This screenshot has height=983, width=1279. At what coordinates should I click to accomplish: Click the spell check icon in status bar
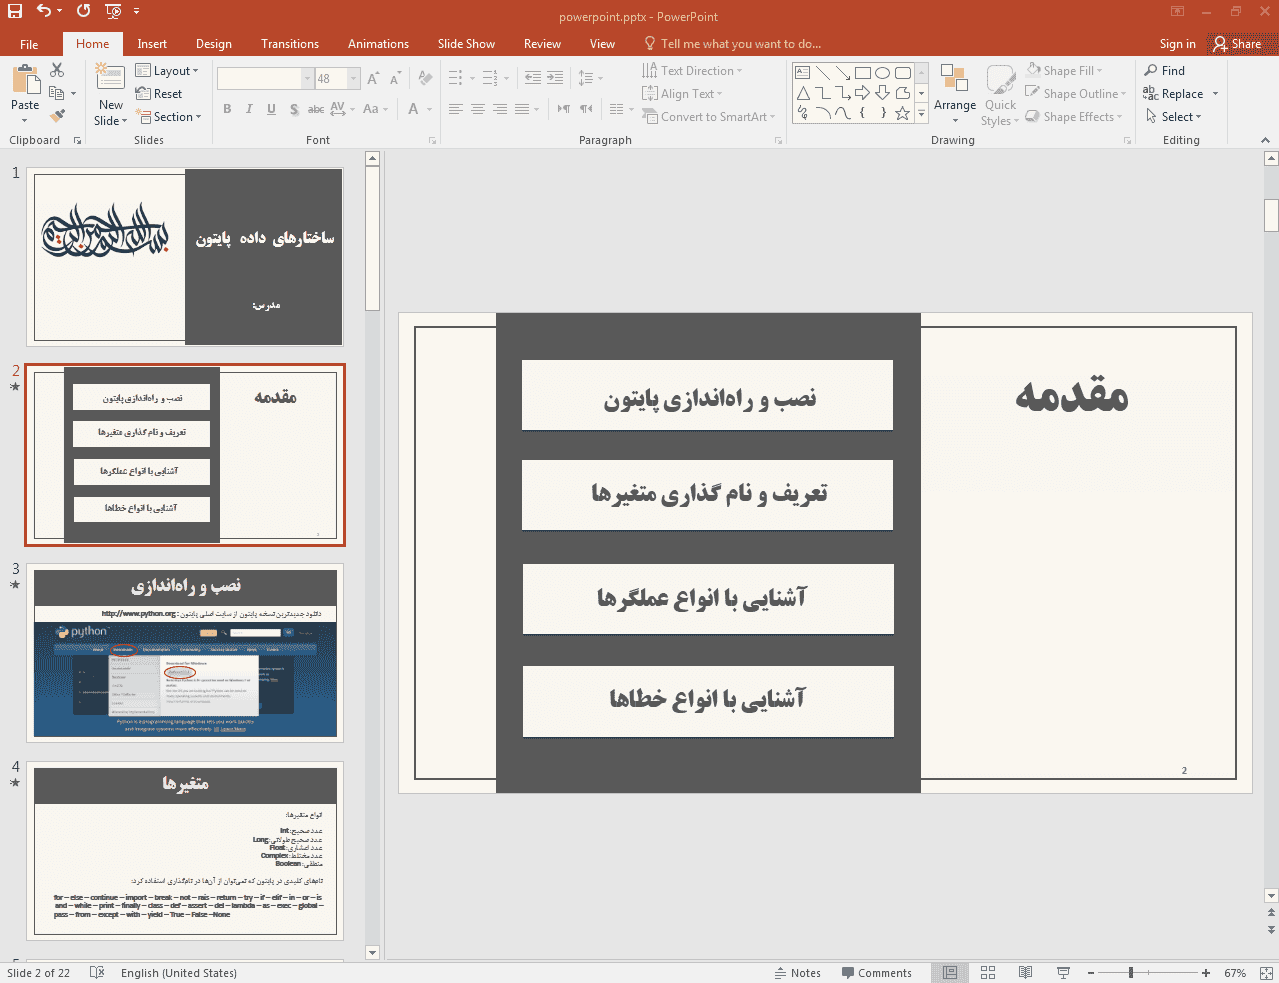[97, 972]
